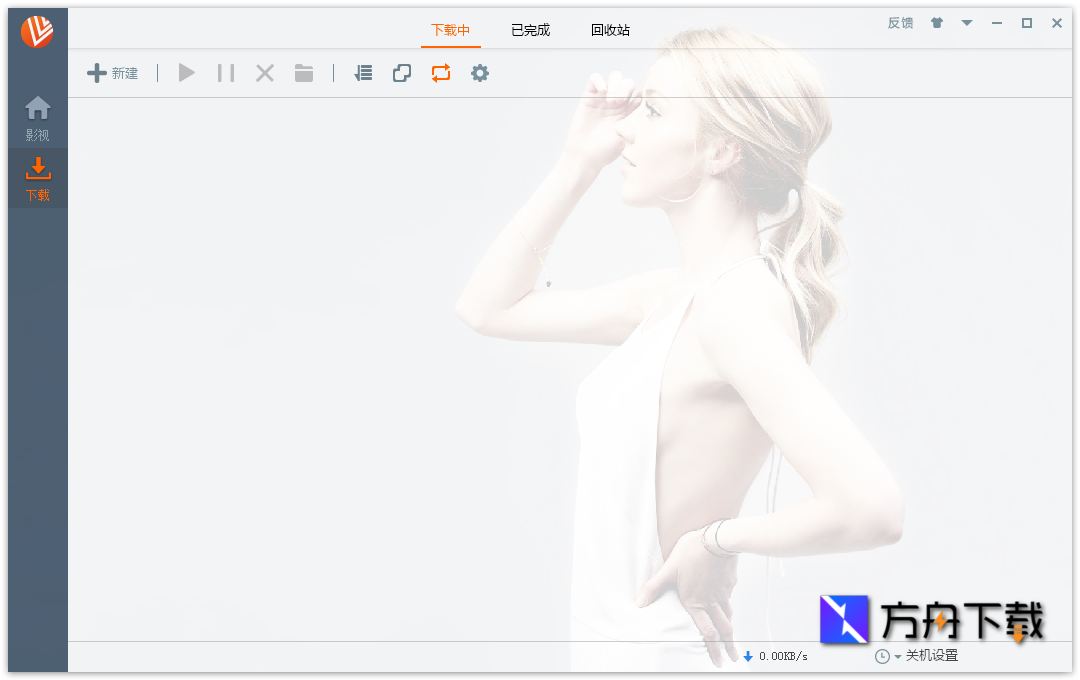Open settings with the gear icon

pyautogui.click(x=480, y=73)
